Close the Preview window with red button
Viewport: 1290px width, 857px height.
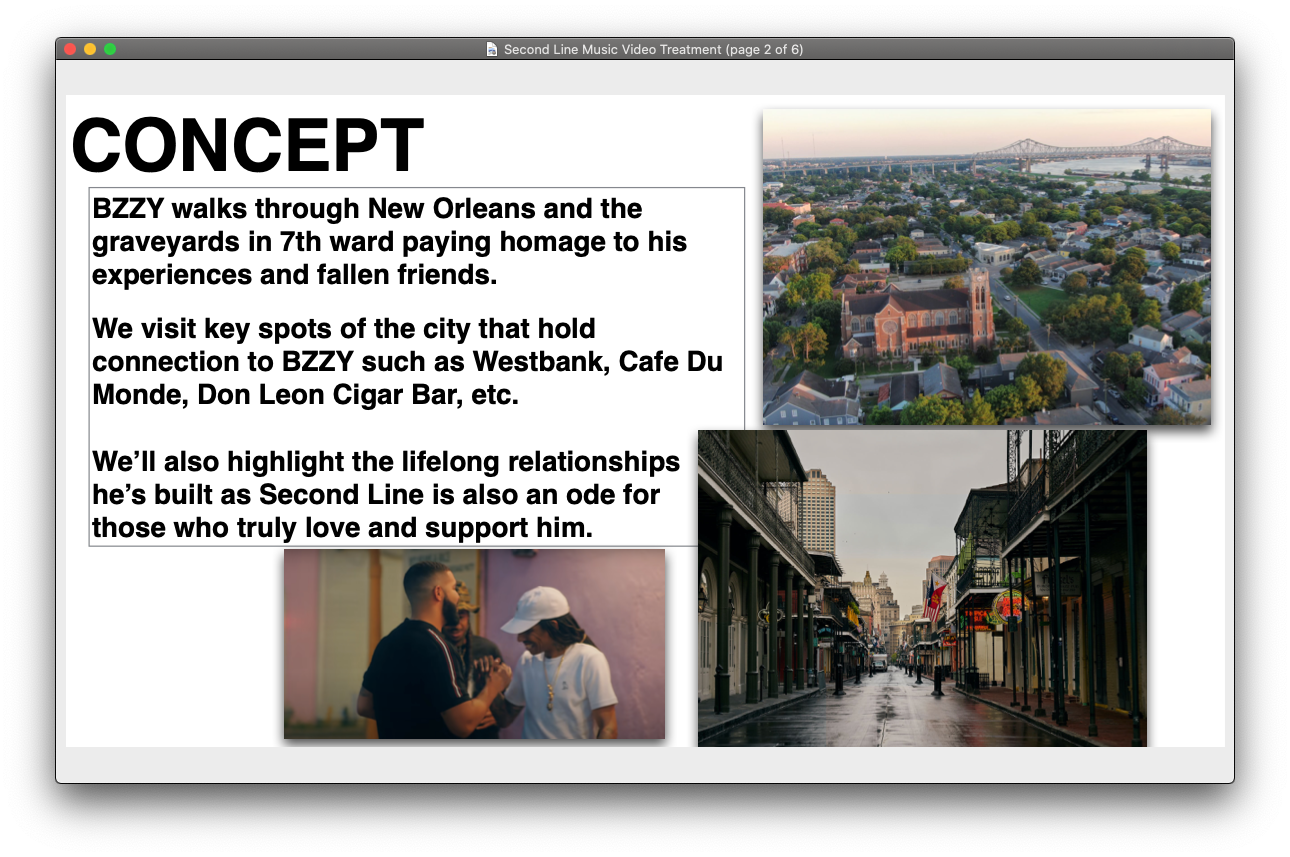click(70, 49)
